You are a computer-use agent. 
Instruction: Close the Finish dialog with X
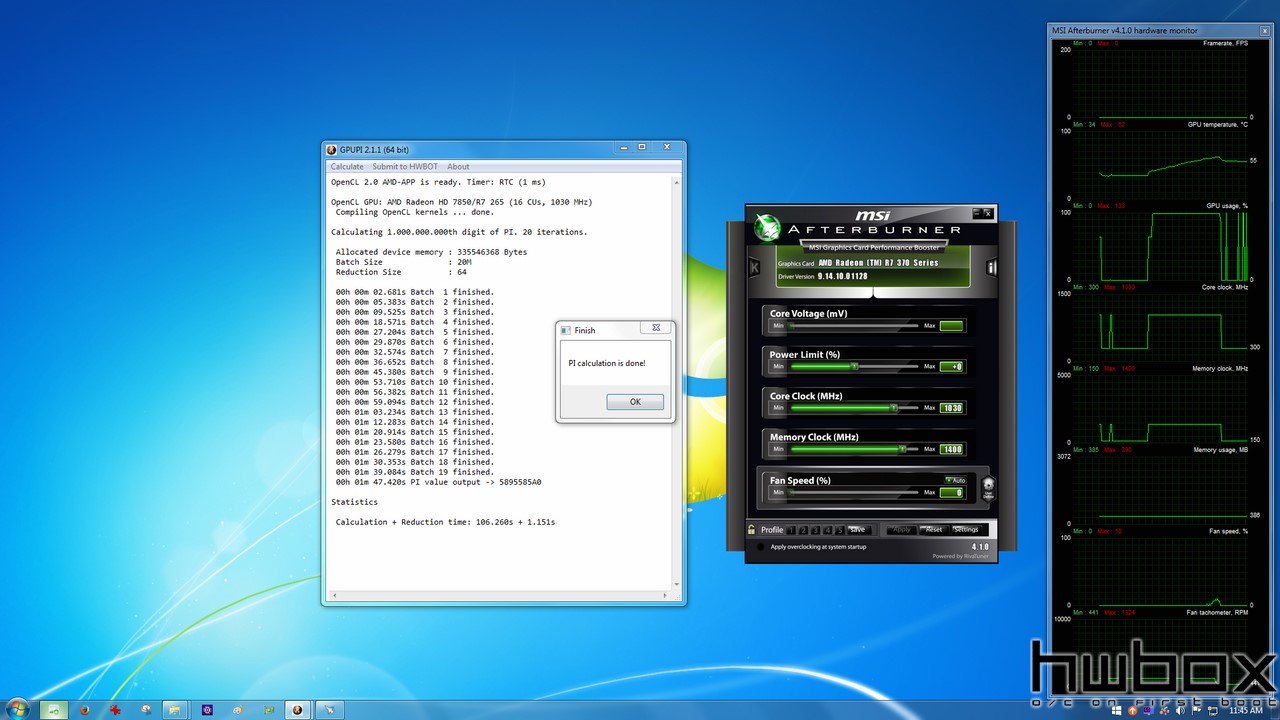656,328
